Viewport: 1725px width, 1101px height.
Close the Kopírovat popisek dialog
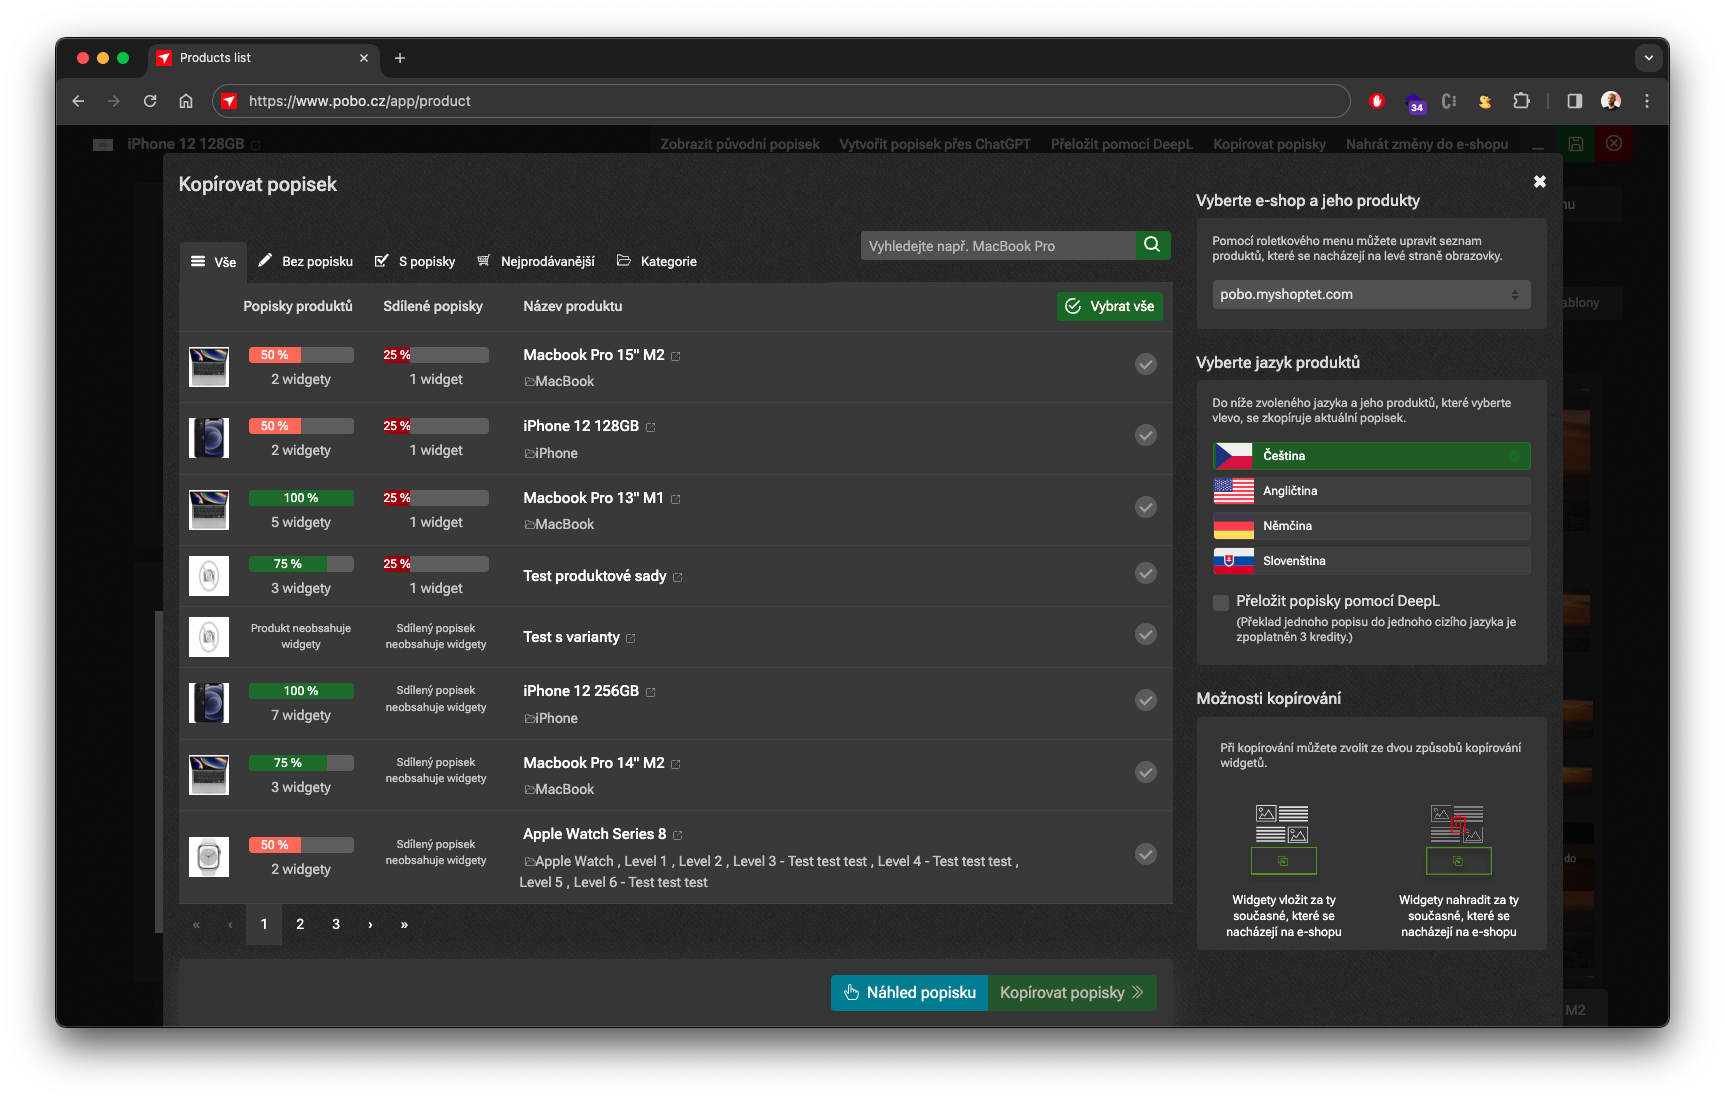tap(1540, 182)
